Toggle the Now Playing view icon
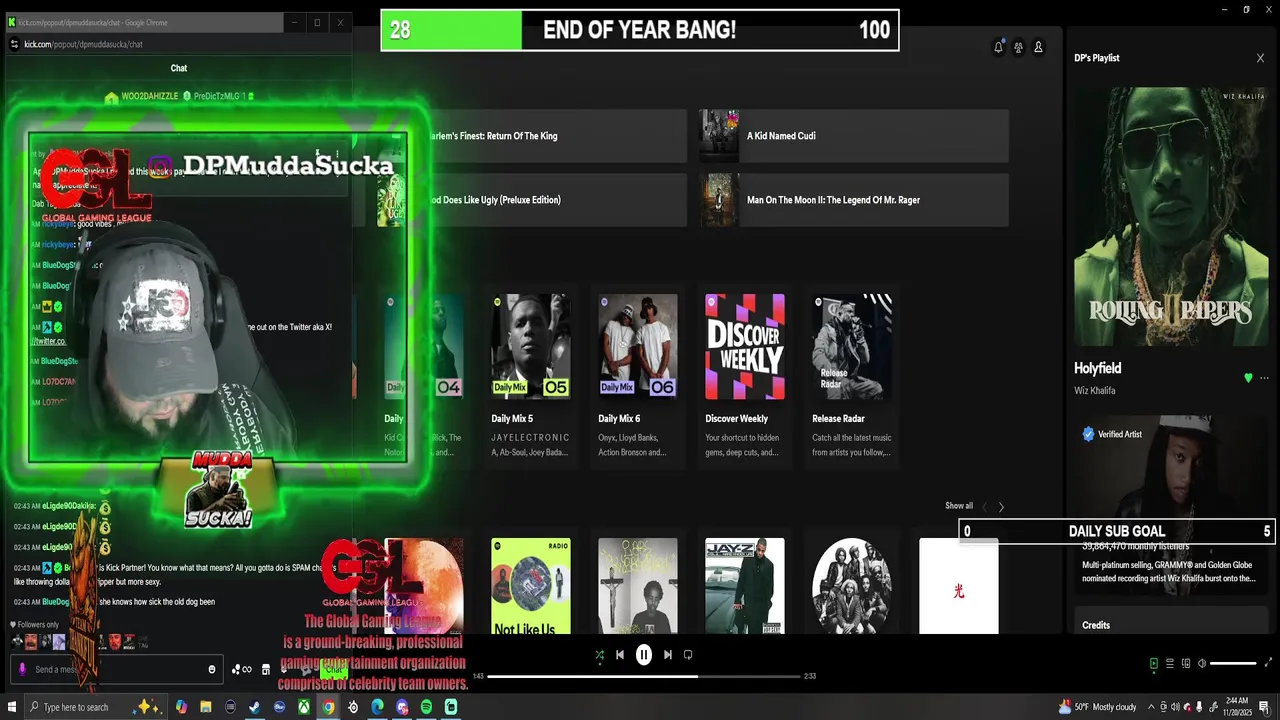The image size is (1280, 720). point(1153,663)
